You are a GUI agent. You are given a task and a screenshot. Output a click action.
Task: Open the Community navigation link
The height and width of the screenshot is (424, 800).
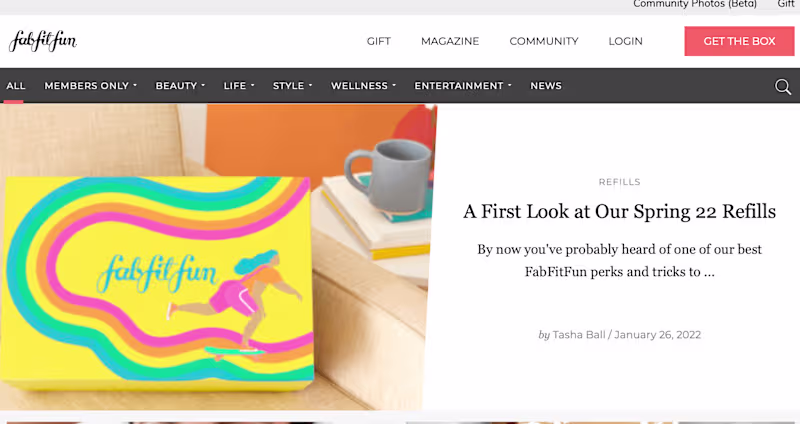pos(544,41)
